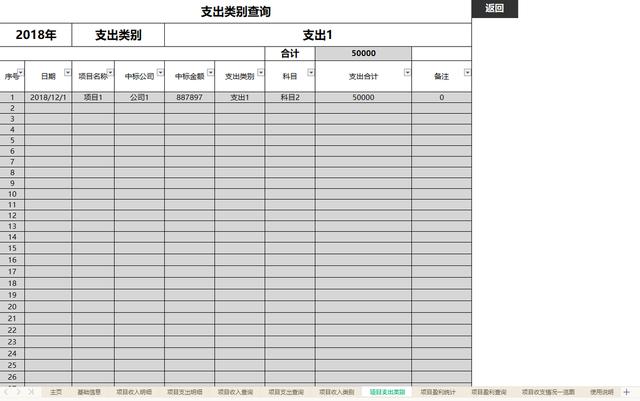Click the 支出类别 label in the header
This screenshot has width=640, height=401.
click(118, 35)
